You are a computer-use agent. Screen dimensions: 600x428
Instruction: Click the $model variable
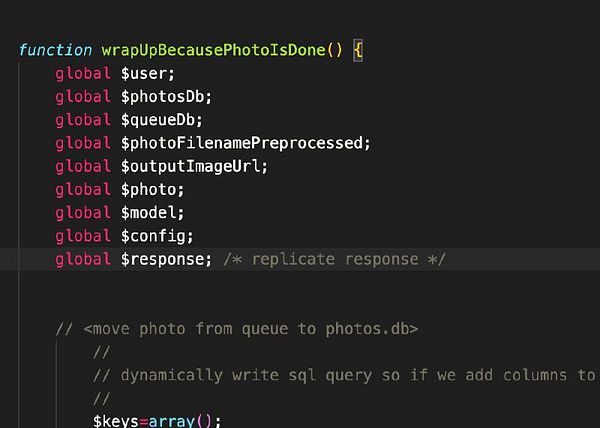(x=152, y=212)
